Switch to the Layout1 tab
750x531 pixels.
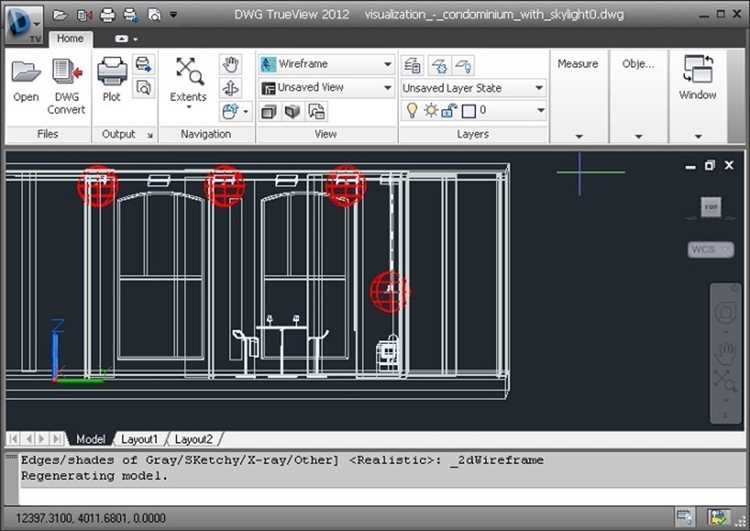139,439
